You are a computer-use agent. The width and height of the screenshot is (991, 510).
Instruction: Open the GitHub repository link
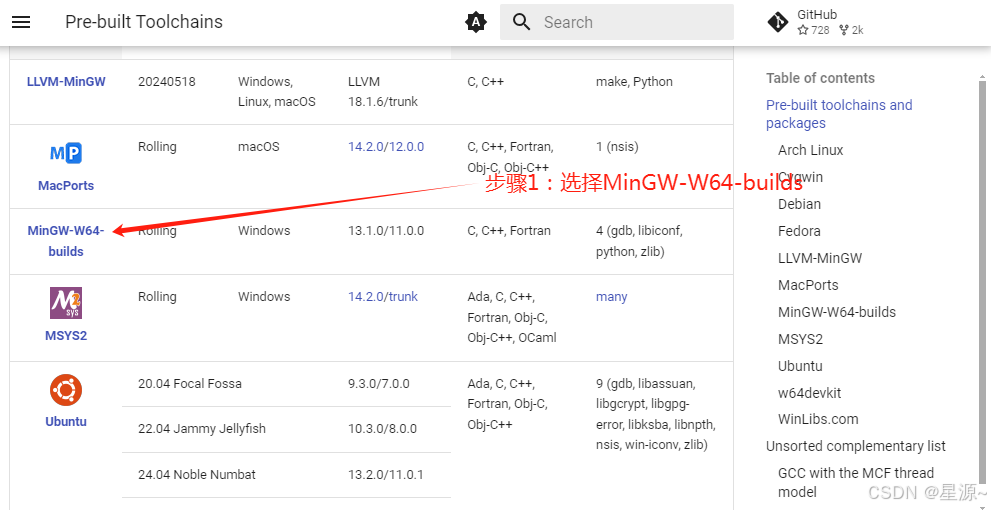[815, 22]
